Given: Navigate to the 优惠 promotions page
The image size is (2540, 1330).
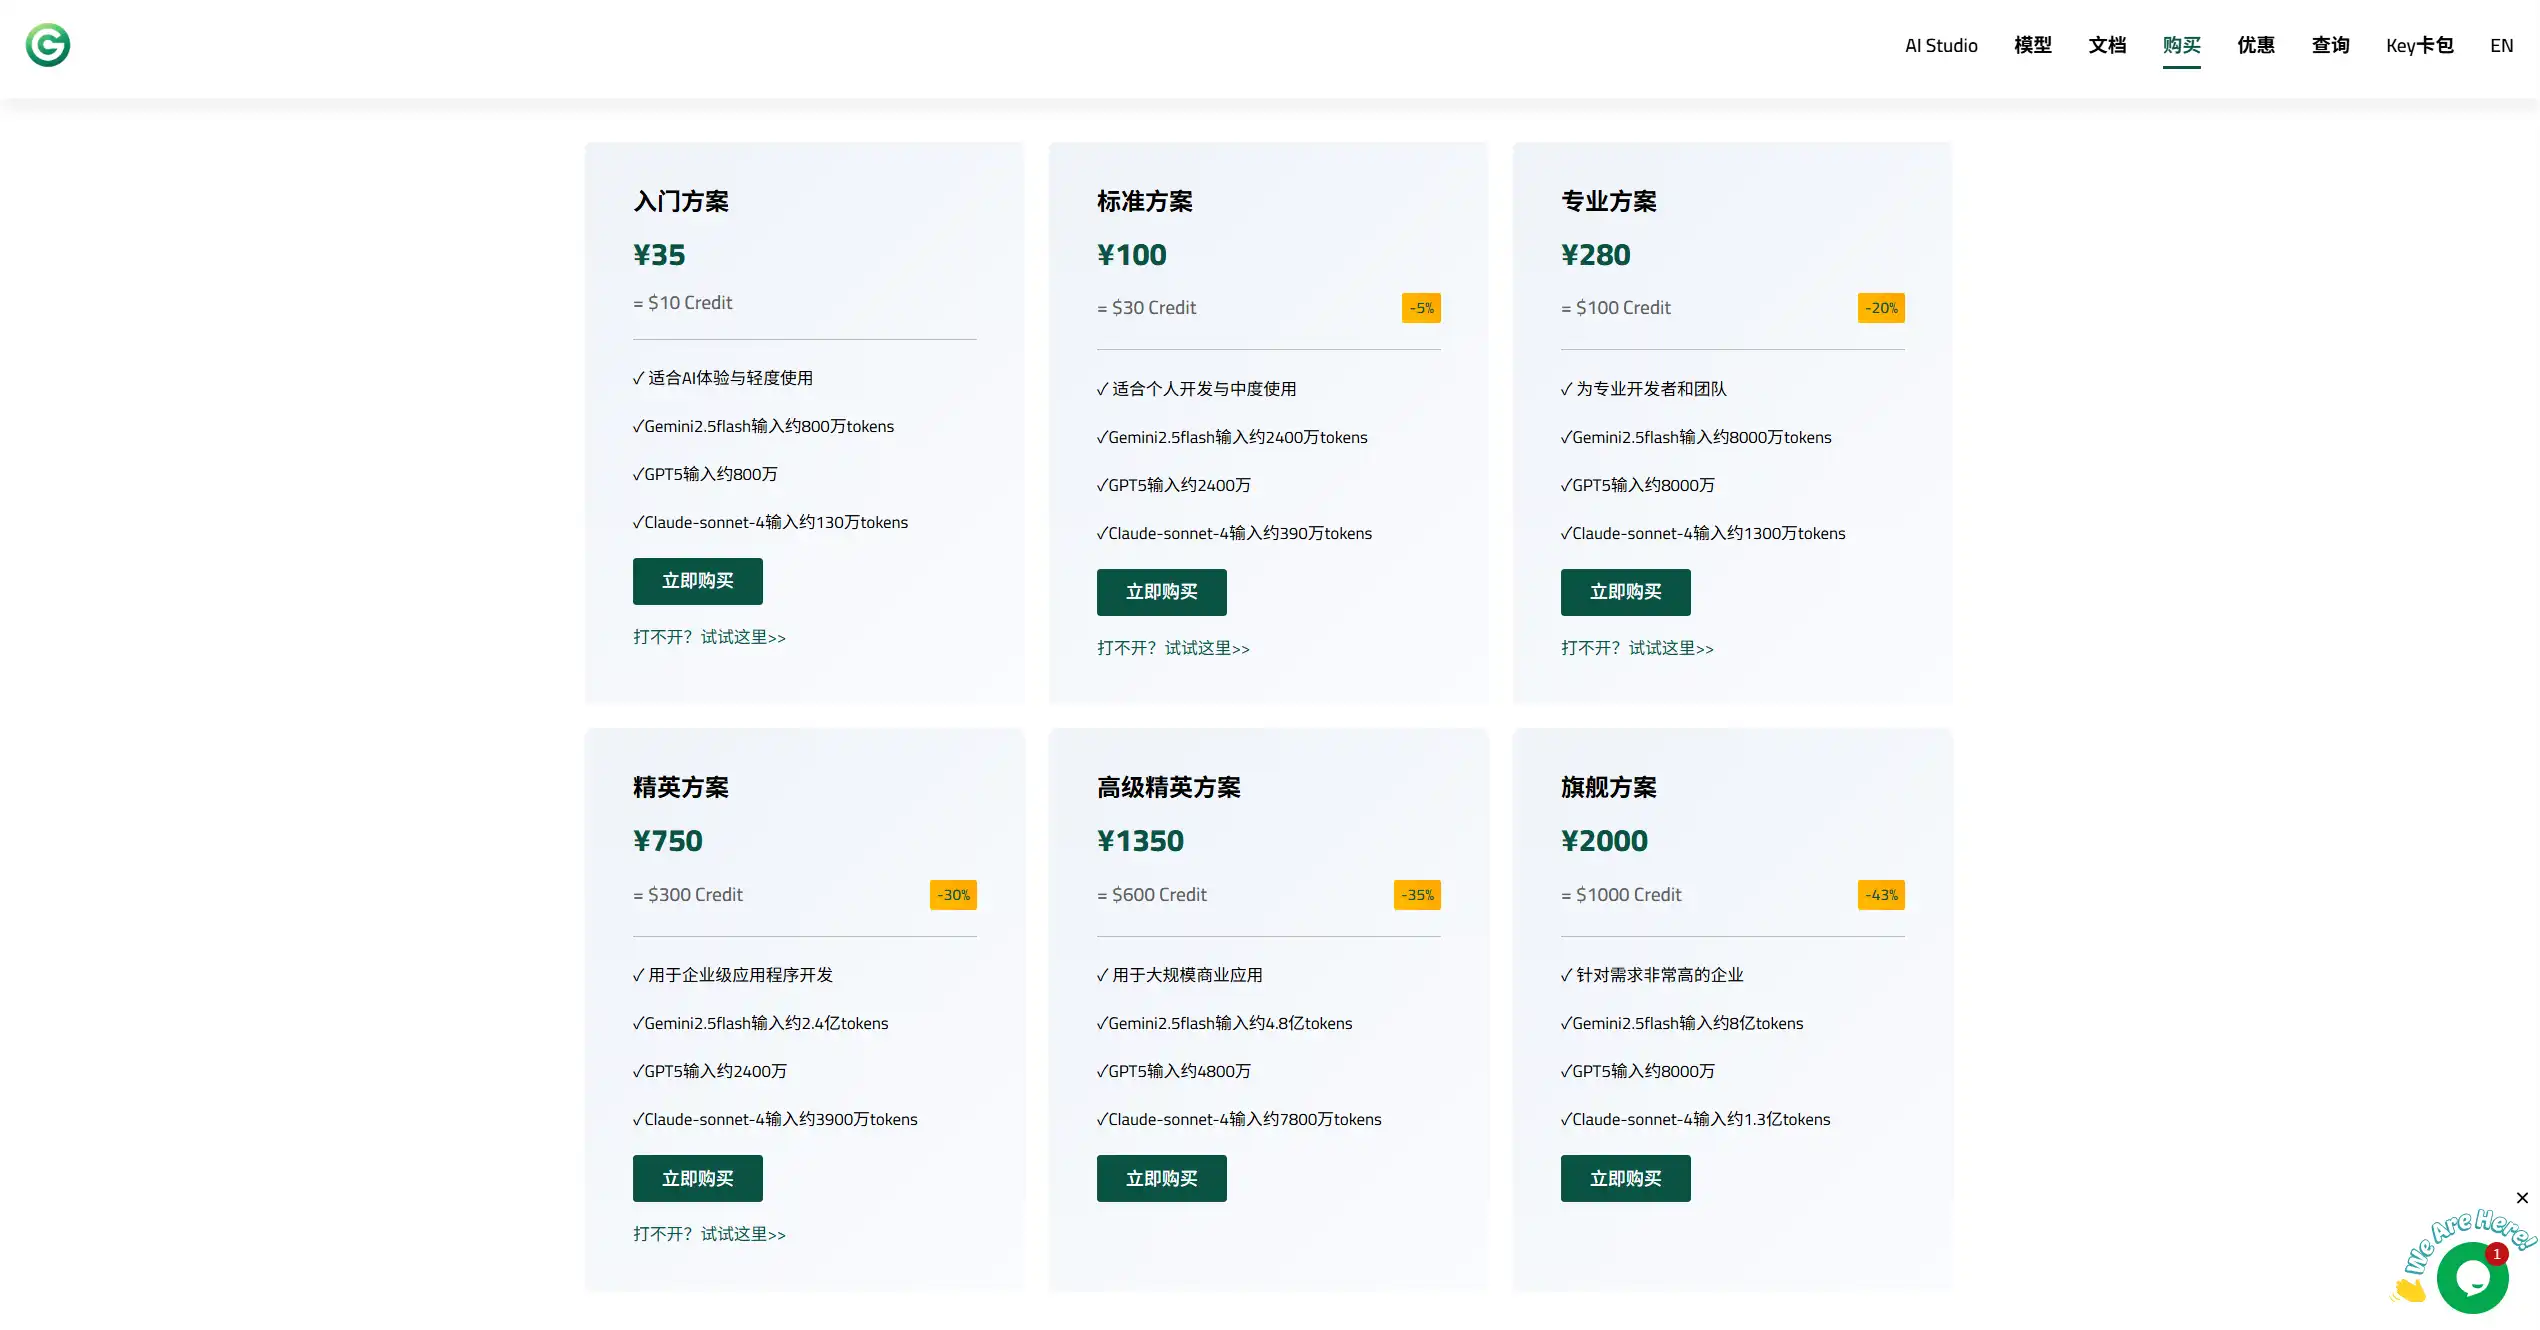Looking at the screenshot, I should coord(2256,45).
